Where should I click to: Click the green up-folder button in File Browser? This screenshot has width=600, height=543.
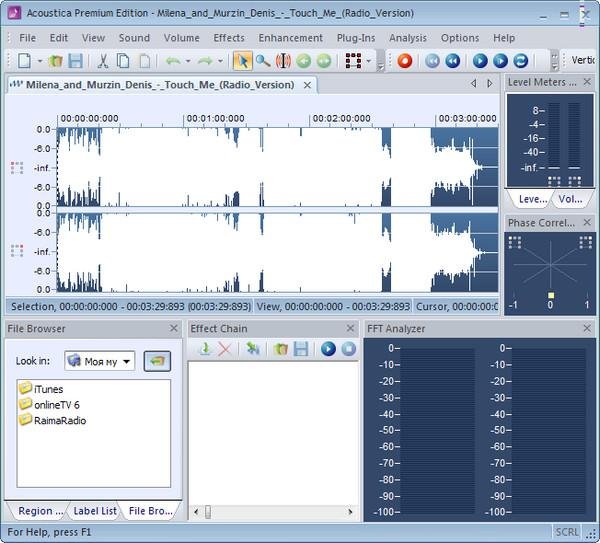tap(157, 361)
